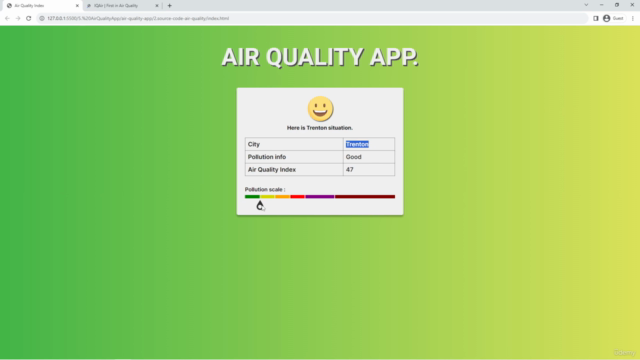The height and width of the screenshot is (360, 640).
Task: Expand the tab search dropdown arrow
Action: 586,5
